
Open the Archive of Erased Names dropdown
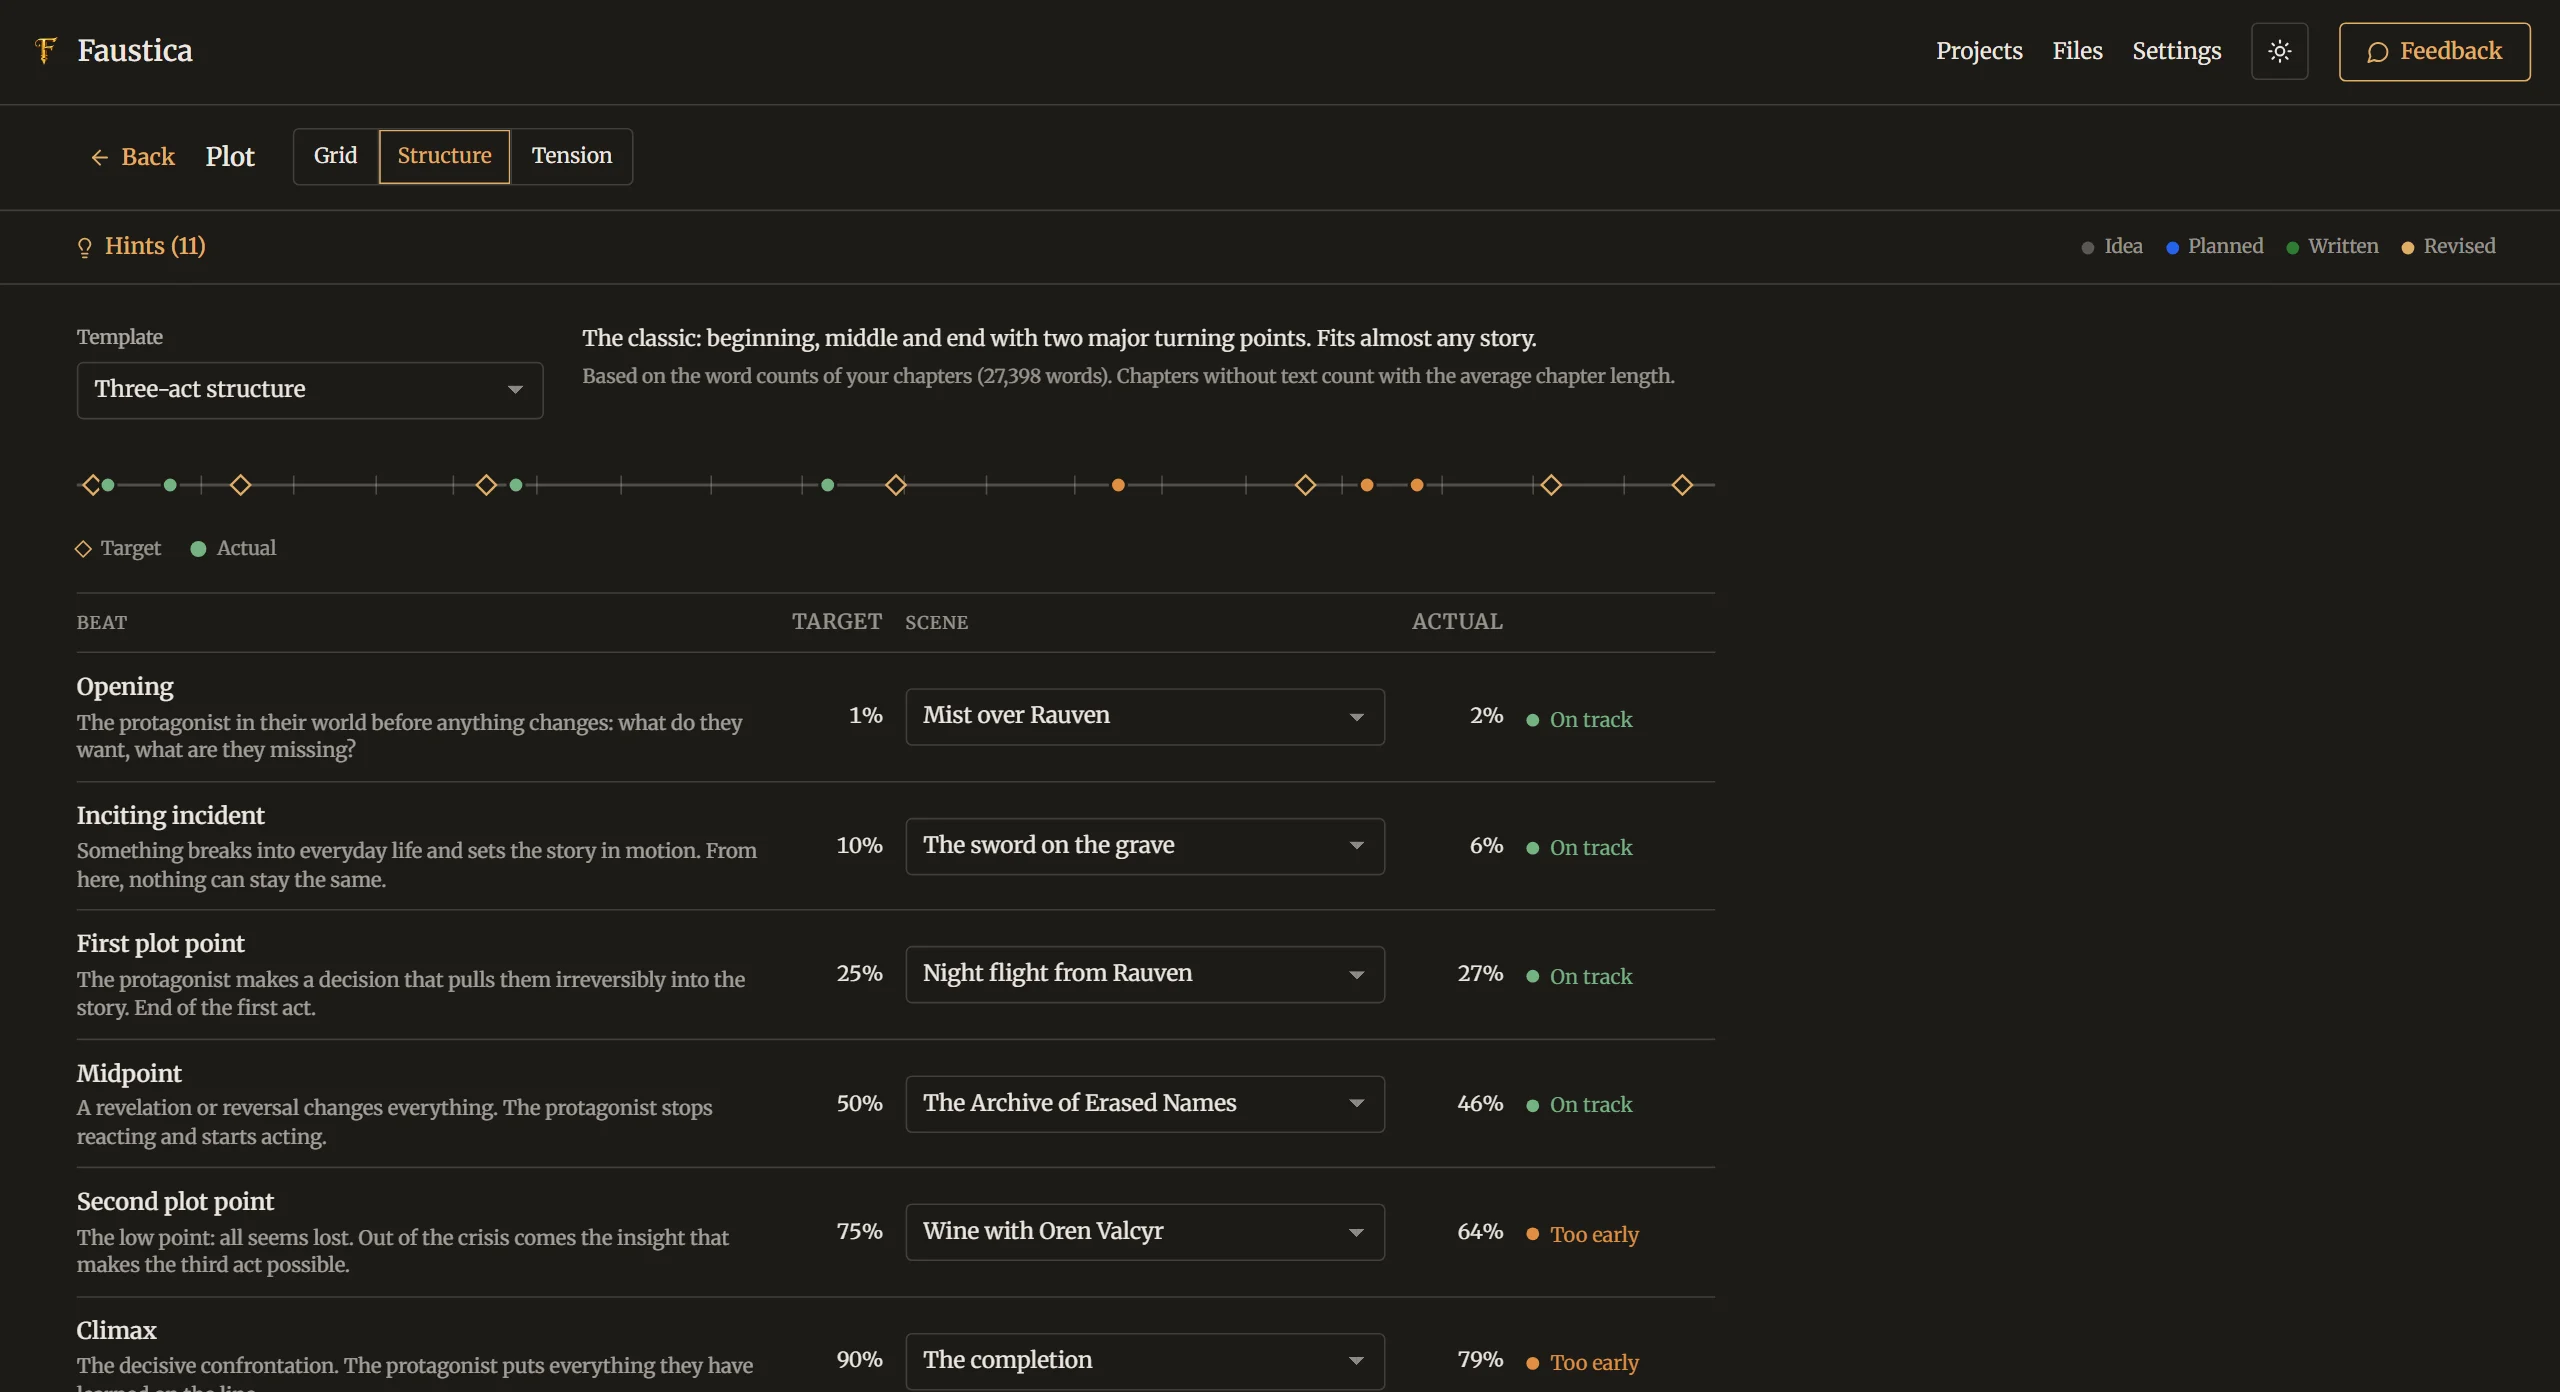tap(1145, 1104)
